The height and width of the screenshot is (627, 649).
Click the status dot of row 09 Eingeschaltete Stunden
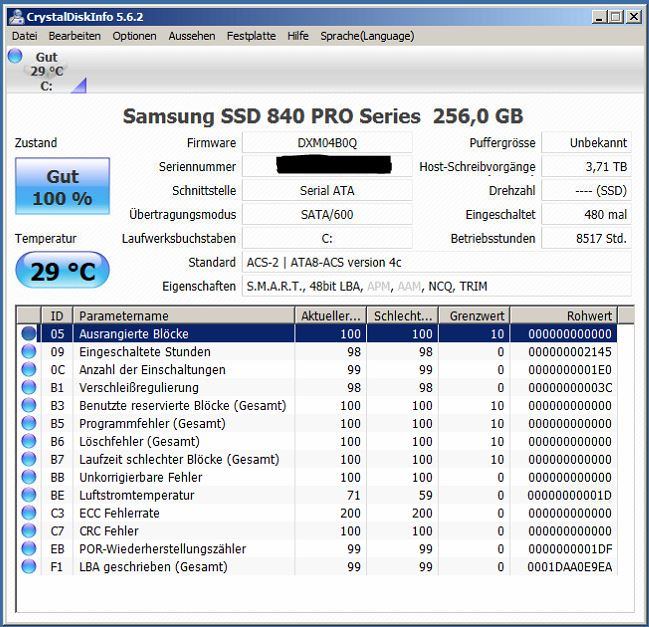29,351
